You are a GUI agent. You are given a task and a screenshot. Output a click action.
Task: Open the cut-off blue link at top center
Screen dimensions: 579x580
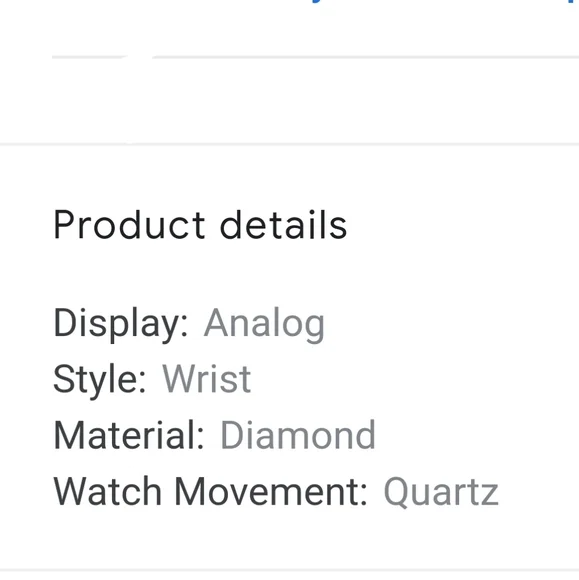318,1
